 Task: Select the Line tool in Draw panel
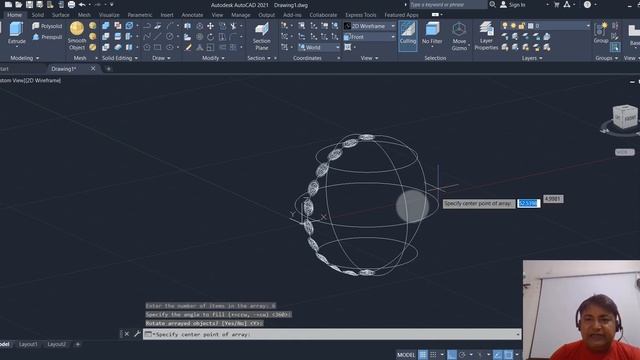click(x=158, y=37)
